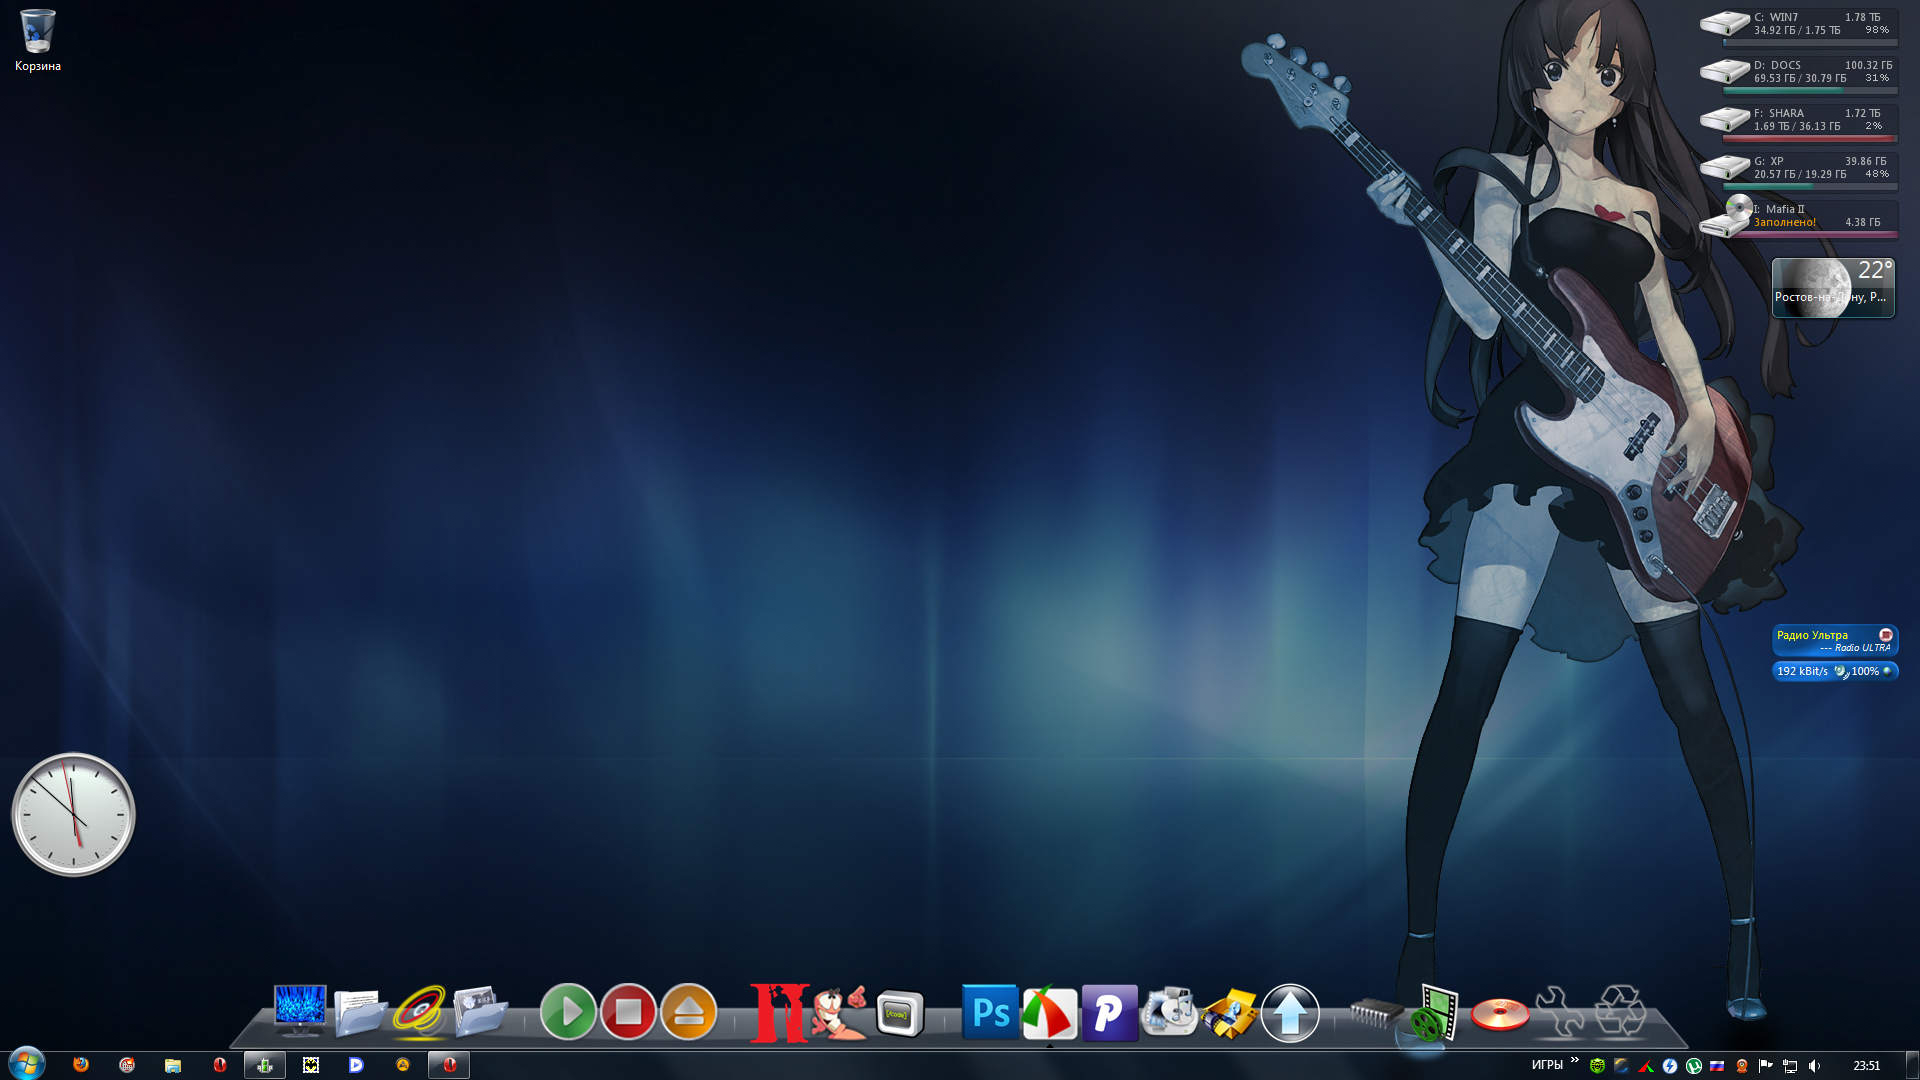Click the blue-orange swirl tray icon
Image resolution: width=1920 pixels, height=1080 pixels.
(1622, 1066)
